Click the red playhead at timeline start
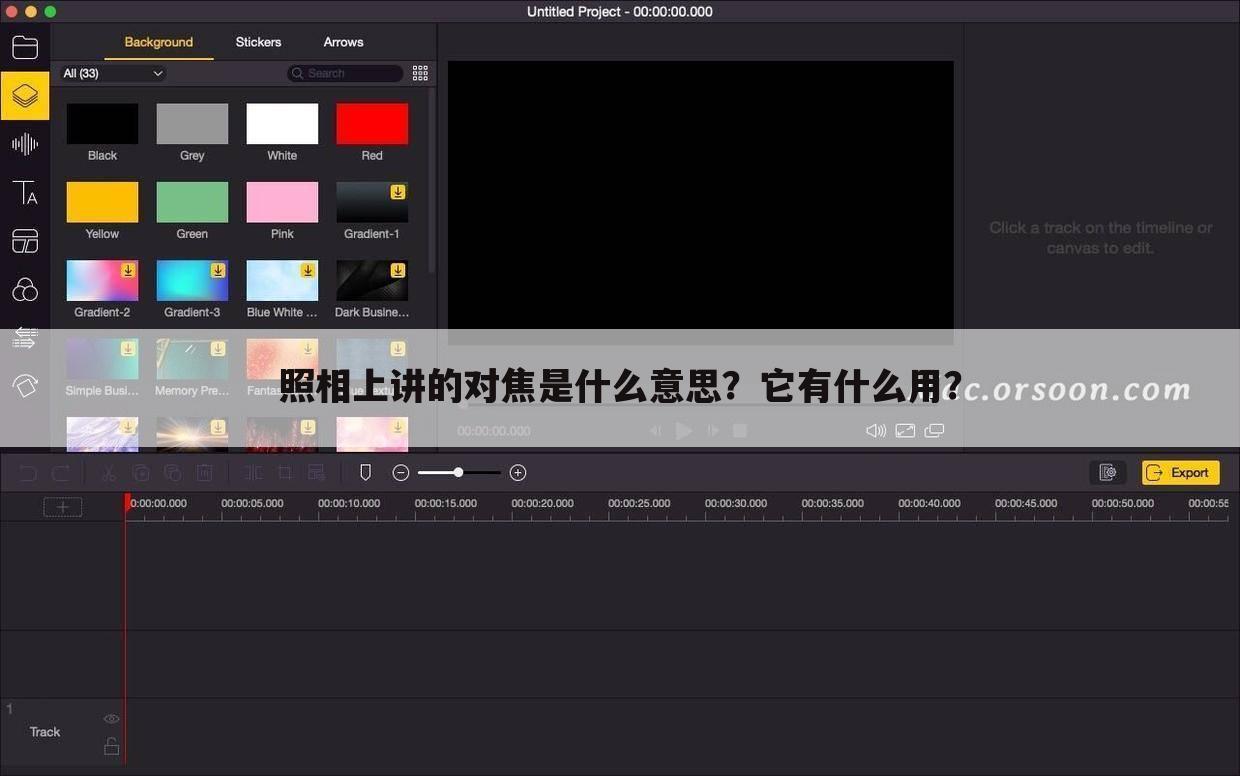This screenshot has height=776, width=1240. pos(126,503)
